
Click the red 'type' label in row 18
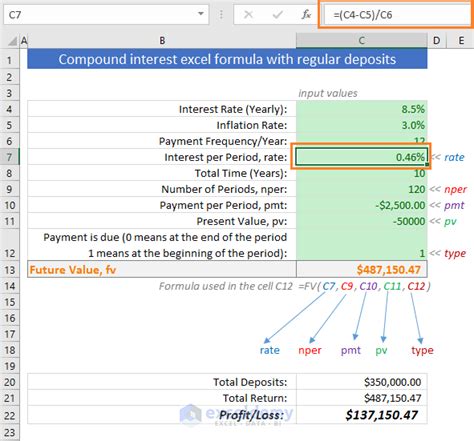pos(422,350)
